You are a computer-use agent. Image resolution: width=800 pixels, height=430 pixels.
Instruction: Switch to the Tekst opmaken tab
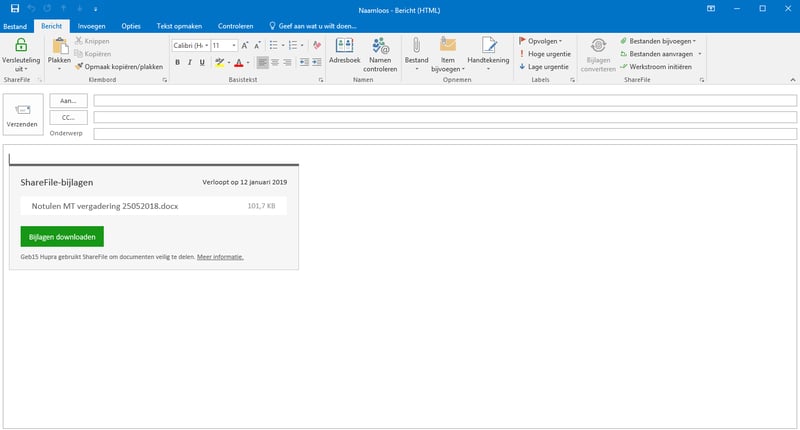pyautogui.click(x=179, y=26)
